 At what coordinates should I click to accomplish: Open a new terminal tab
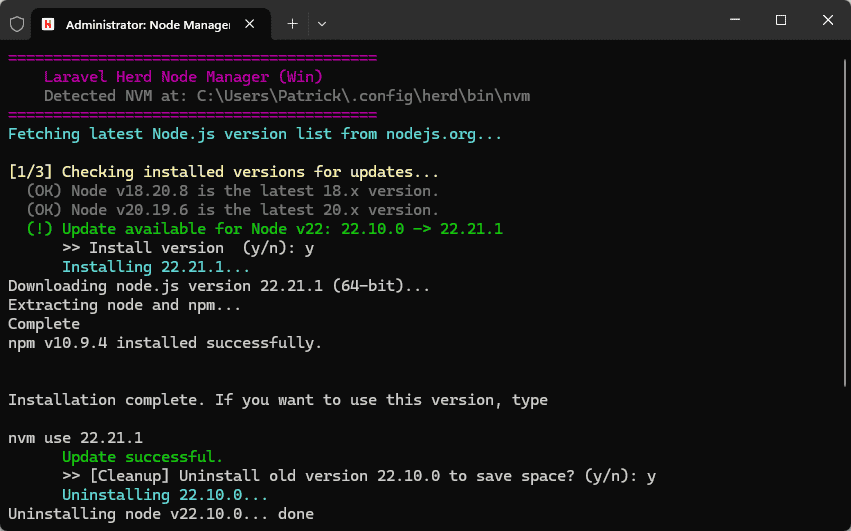click(x=293, y=24)
